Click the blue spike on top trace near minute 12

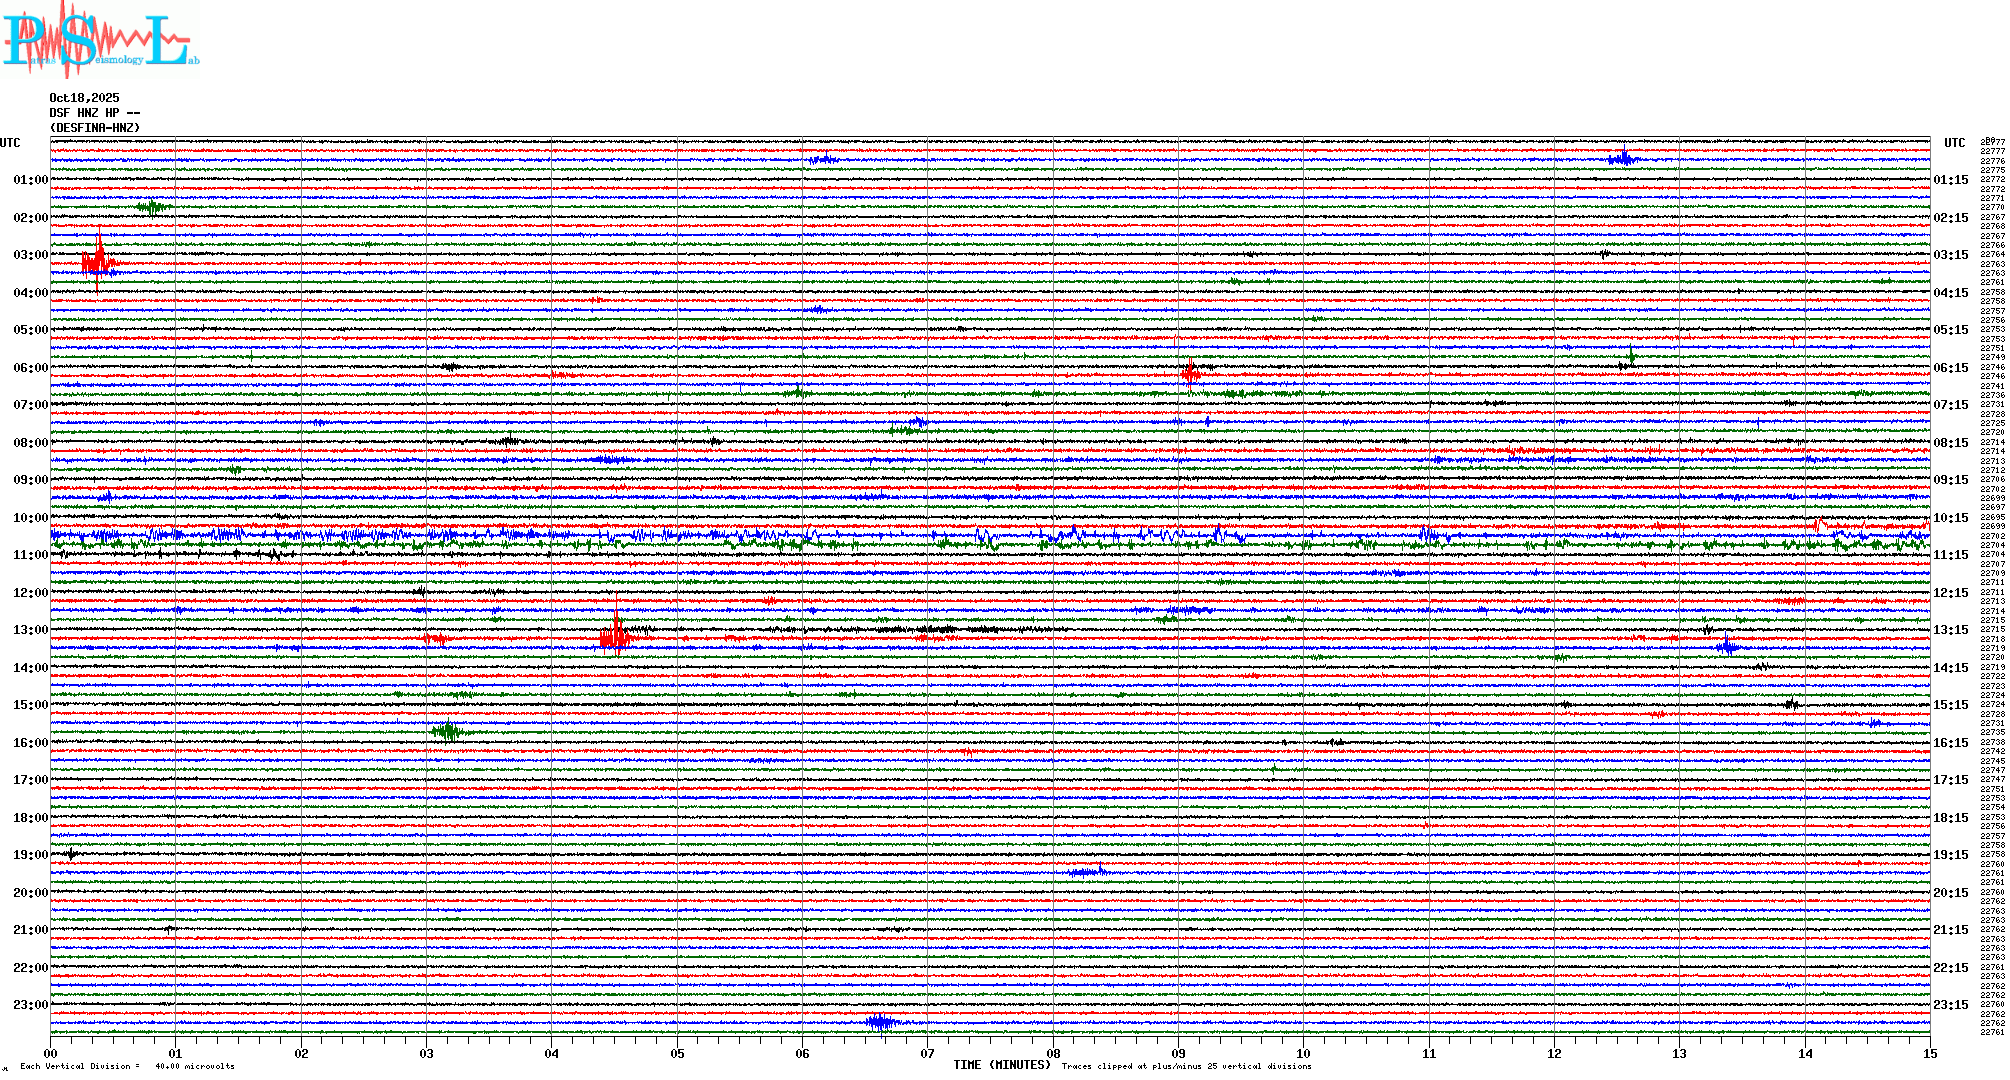coord(1622,158)
